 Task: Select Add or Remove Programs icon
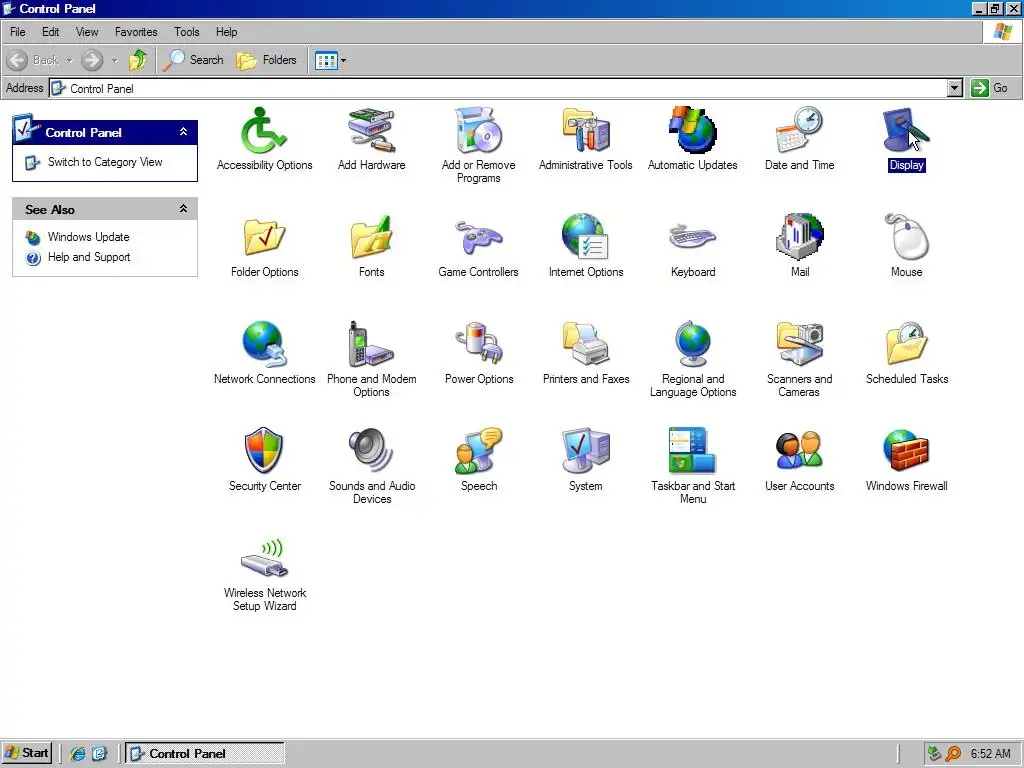coord(478,131)
